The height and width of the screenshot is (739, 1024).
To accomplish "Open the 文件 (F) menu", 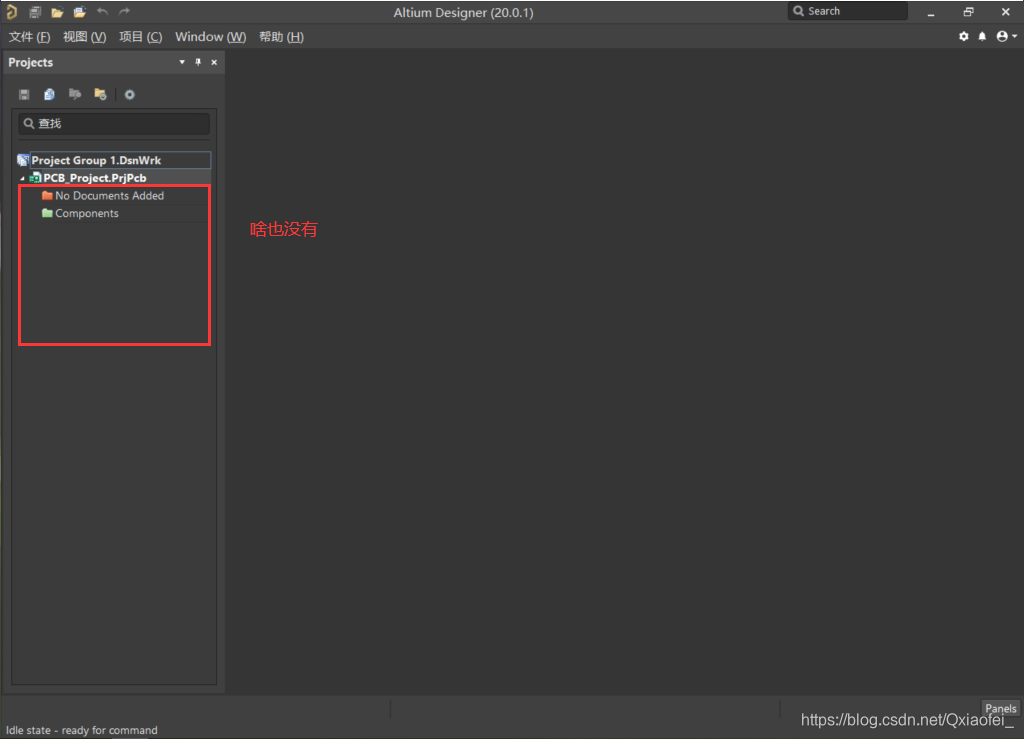I will click(x=29, y=37).
